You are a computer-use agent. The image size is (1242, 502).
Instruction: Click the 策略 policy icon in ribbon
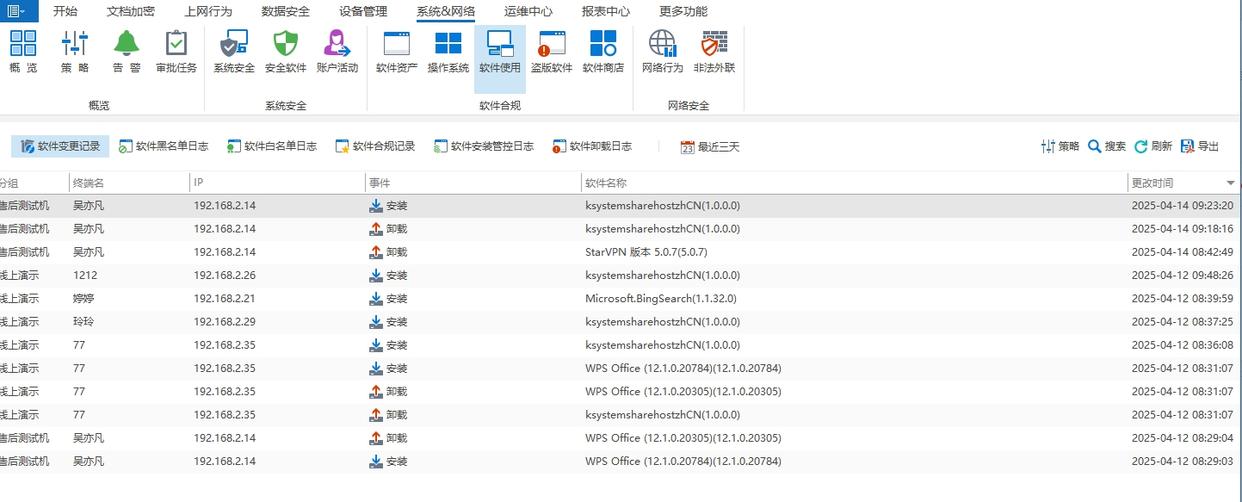[75, 52]
